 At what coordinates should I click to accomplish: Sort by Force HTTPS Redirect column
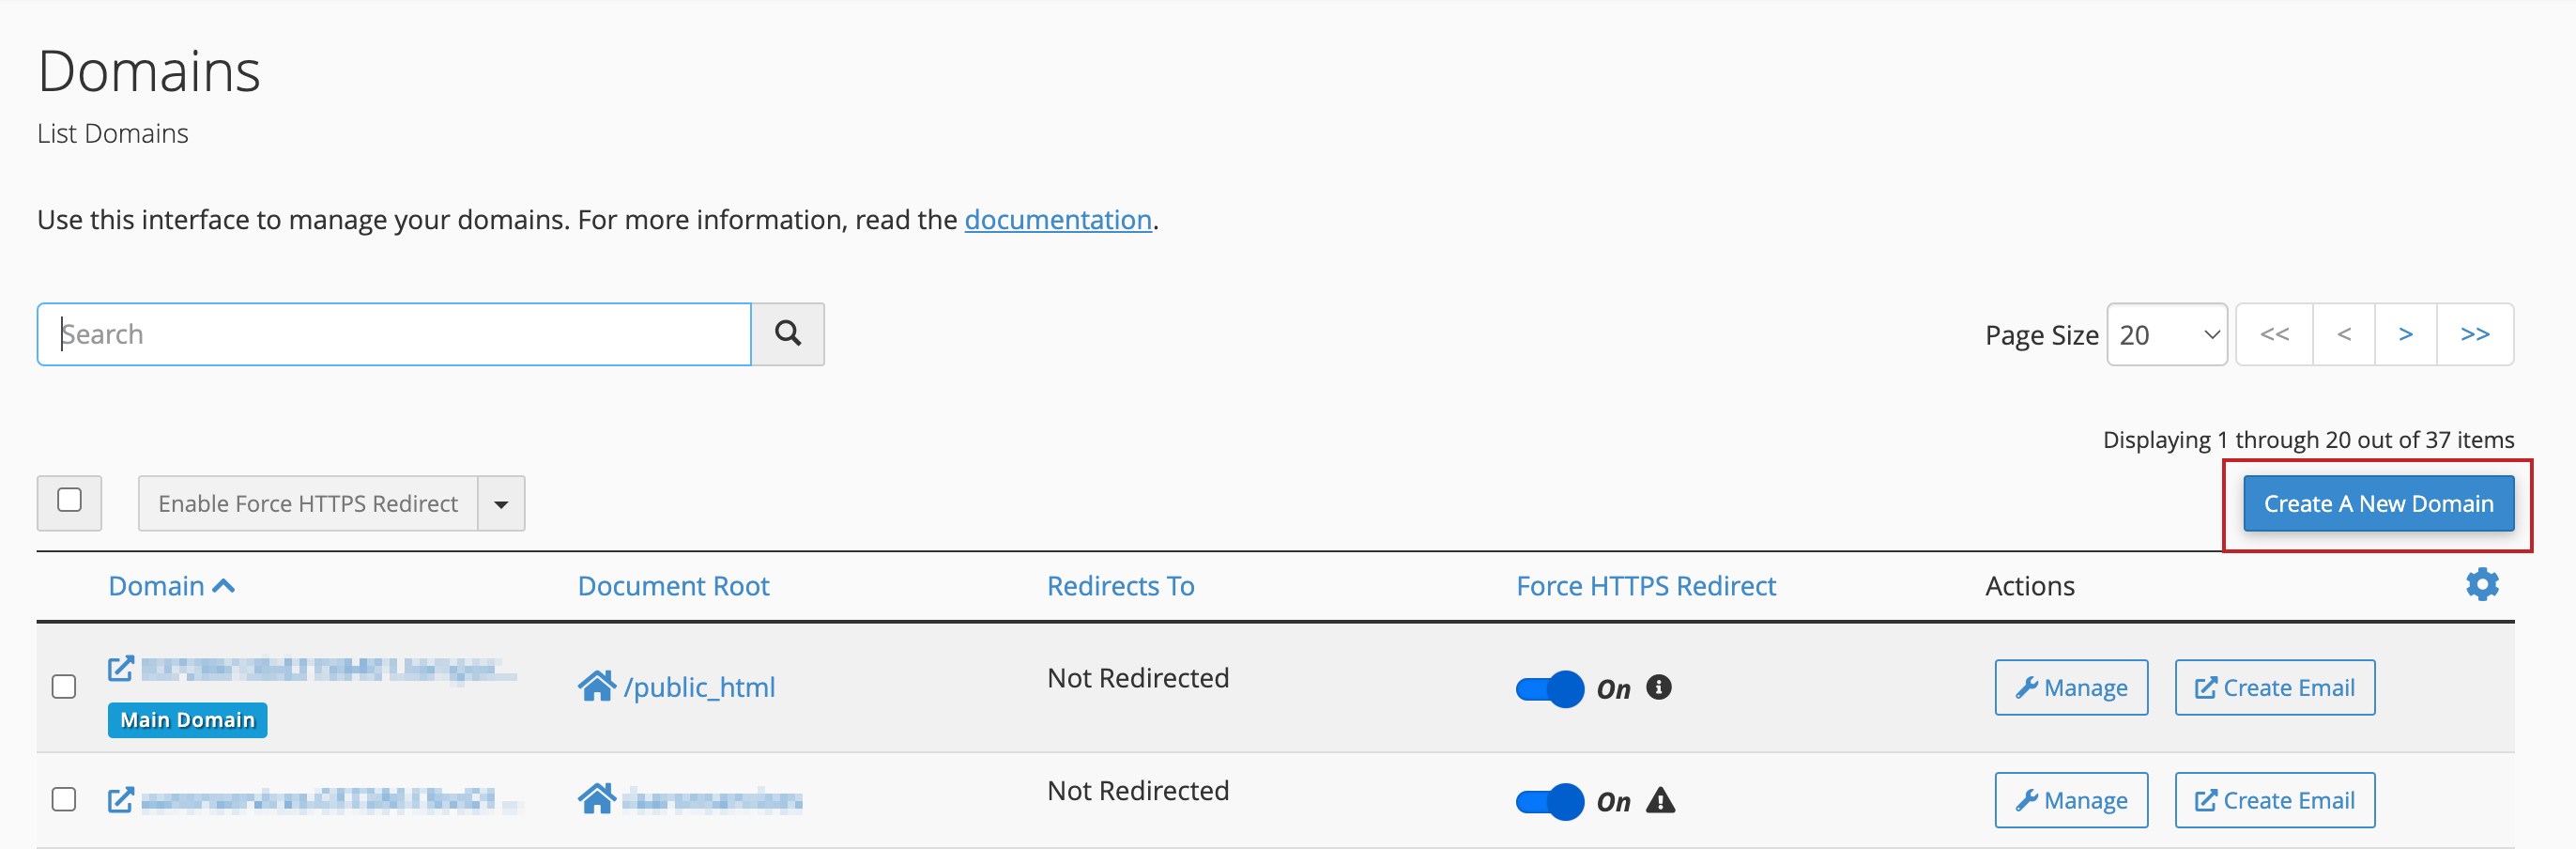(1645, 586)
